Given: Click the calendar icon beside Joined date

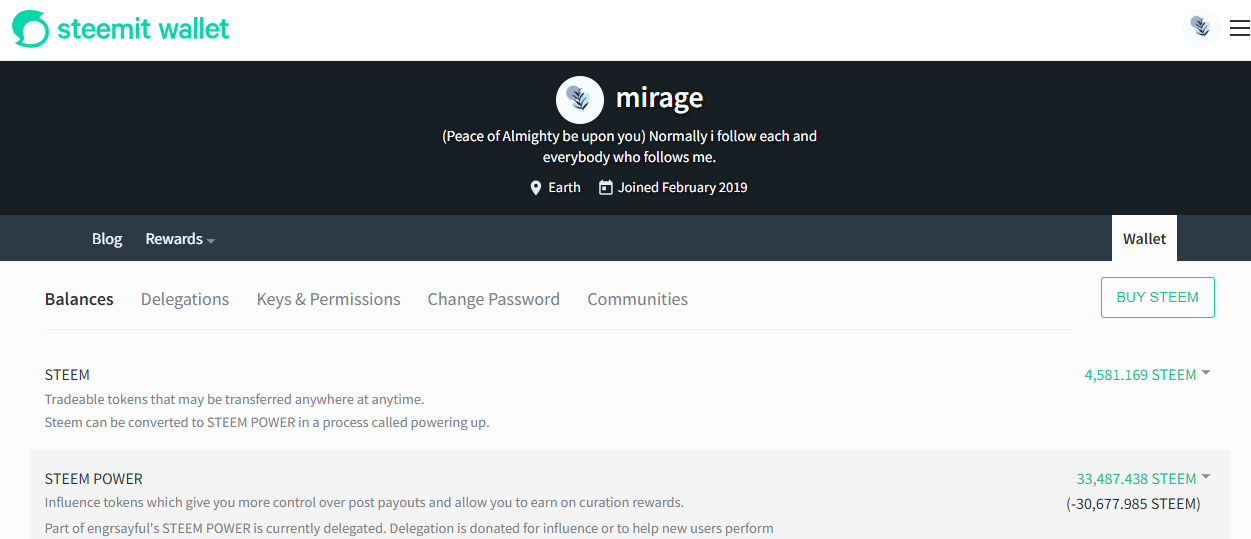Looking at the screenshot, I should [x=605, y=187].
